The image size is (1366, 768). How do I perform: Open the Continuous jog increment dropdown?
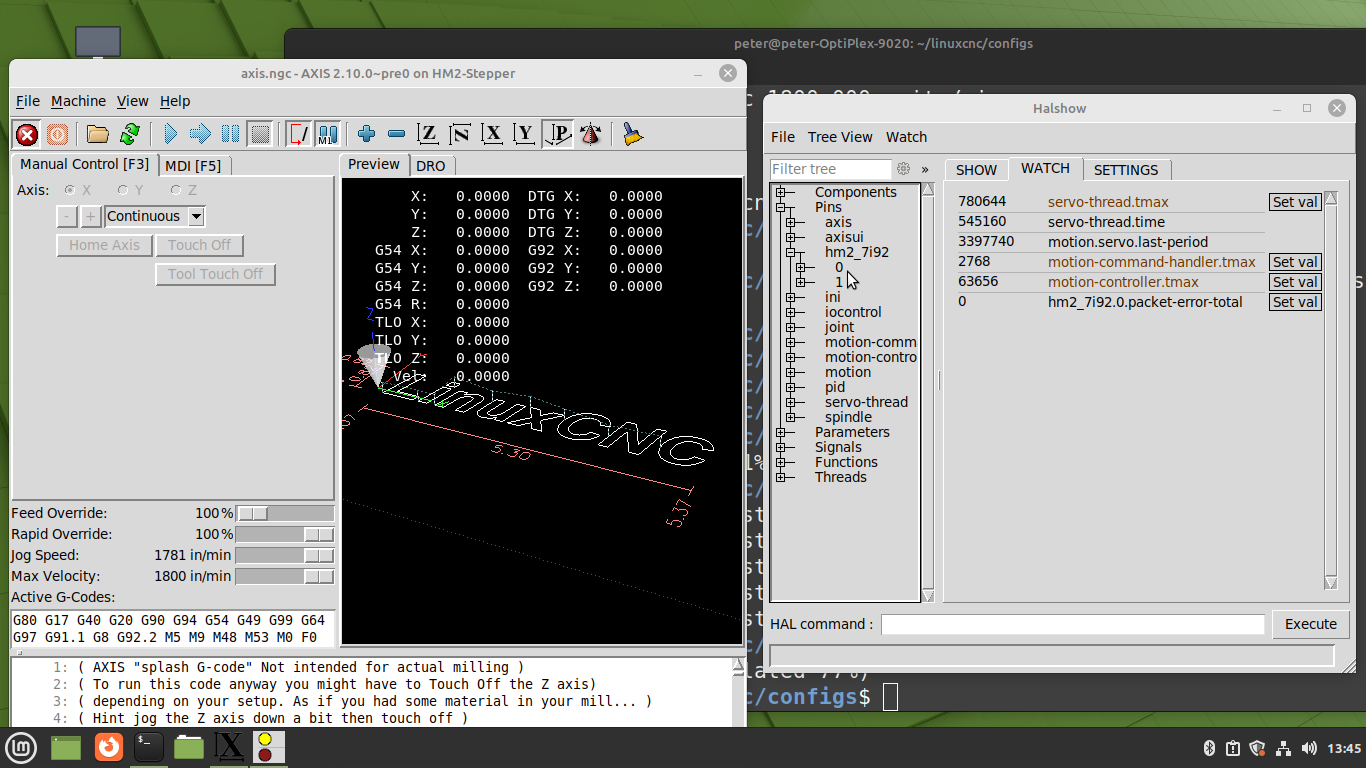tap(155, 216)
